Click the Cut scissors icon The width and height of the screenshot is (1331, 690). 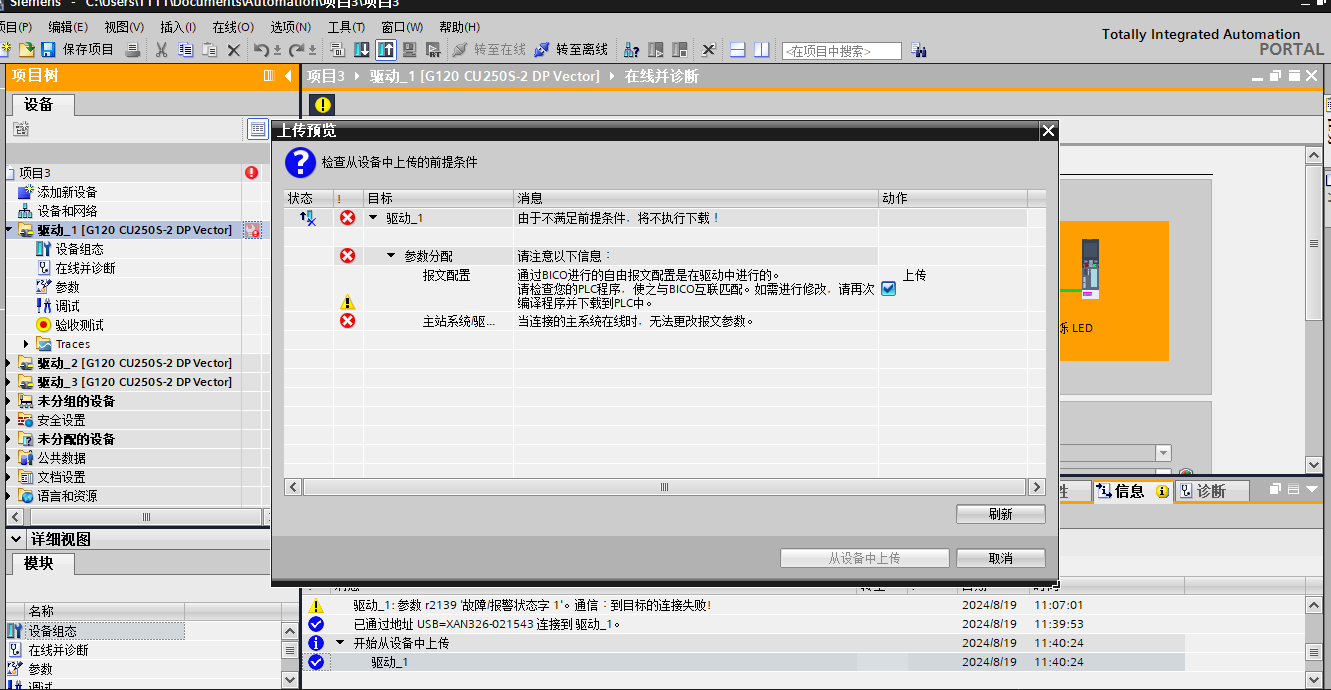161,49
